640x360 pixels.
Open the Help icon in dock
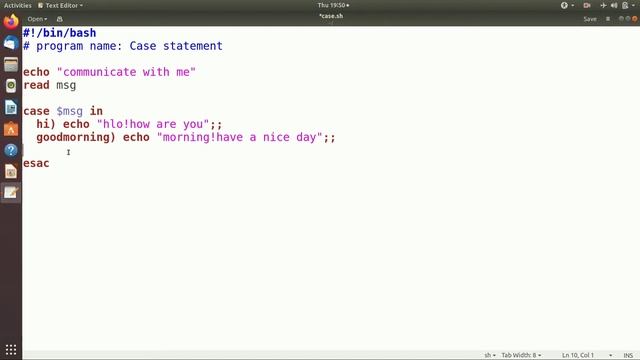click(x=11, y=150)
